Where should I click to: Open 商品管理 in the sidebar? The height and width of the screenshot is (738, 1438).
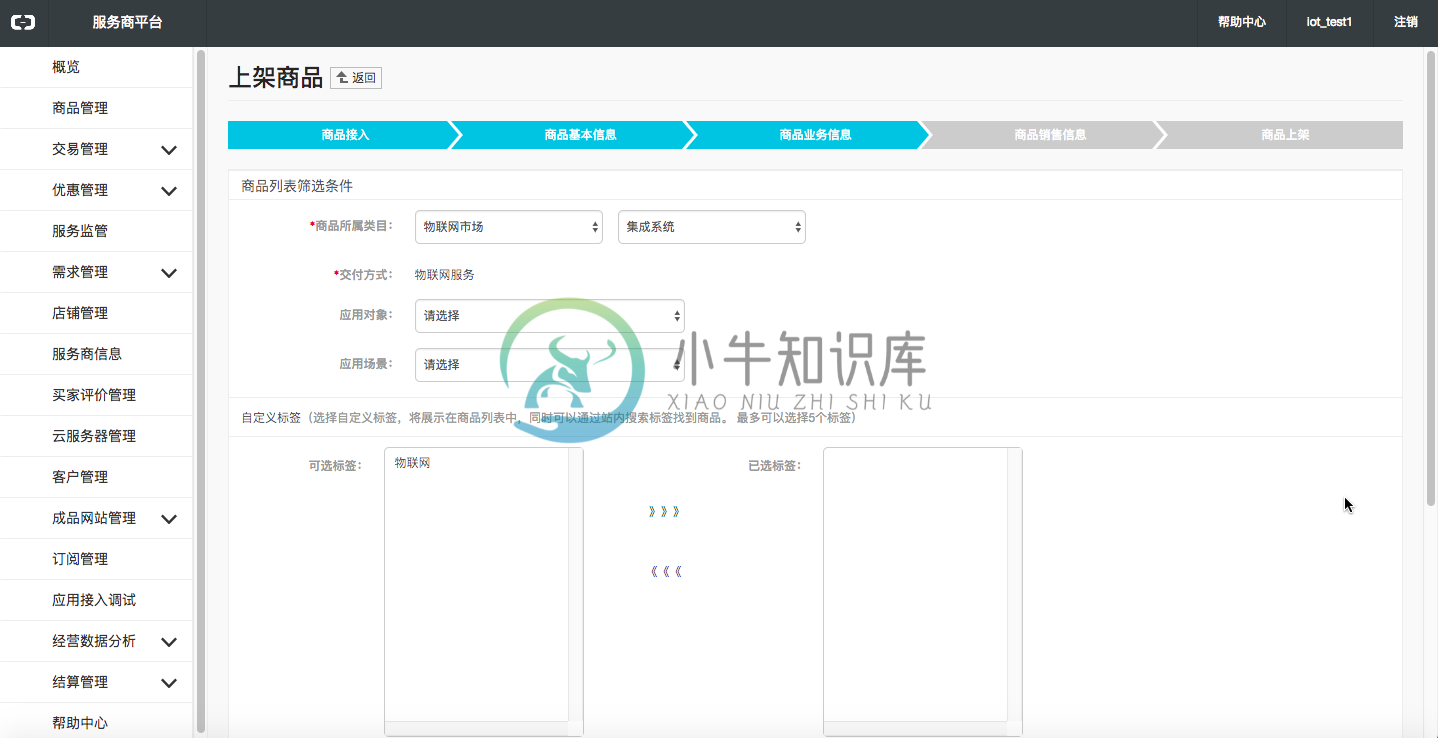pos(80,108)
